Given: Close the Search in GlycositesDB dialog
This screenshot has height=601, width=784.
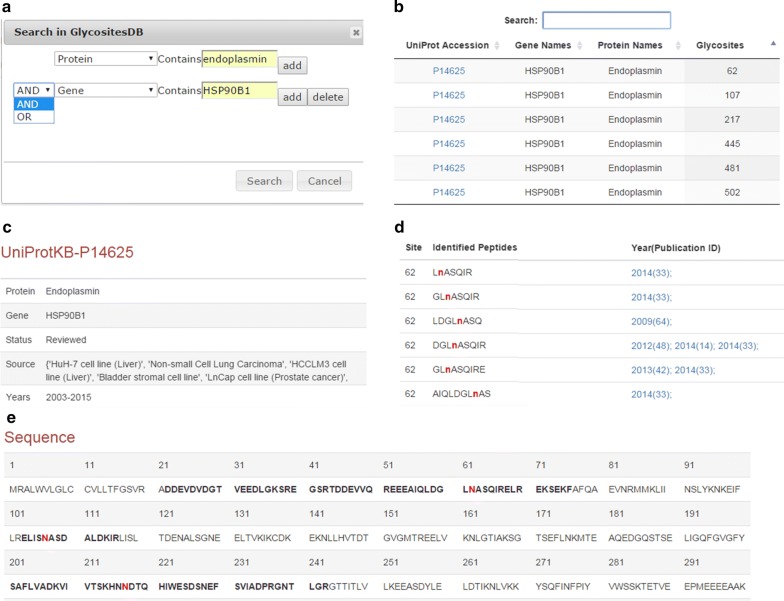Looking at the screenshot, I should [356, 32].
